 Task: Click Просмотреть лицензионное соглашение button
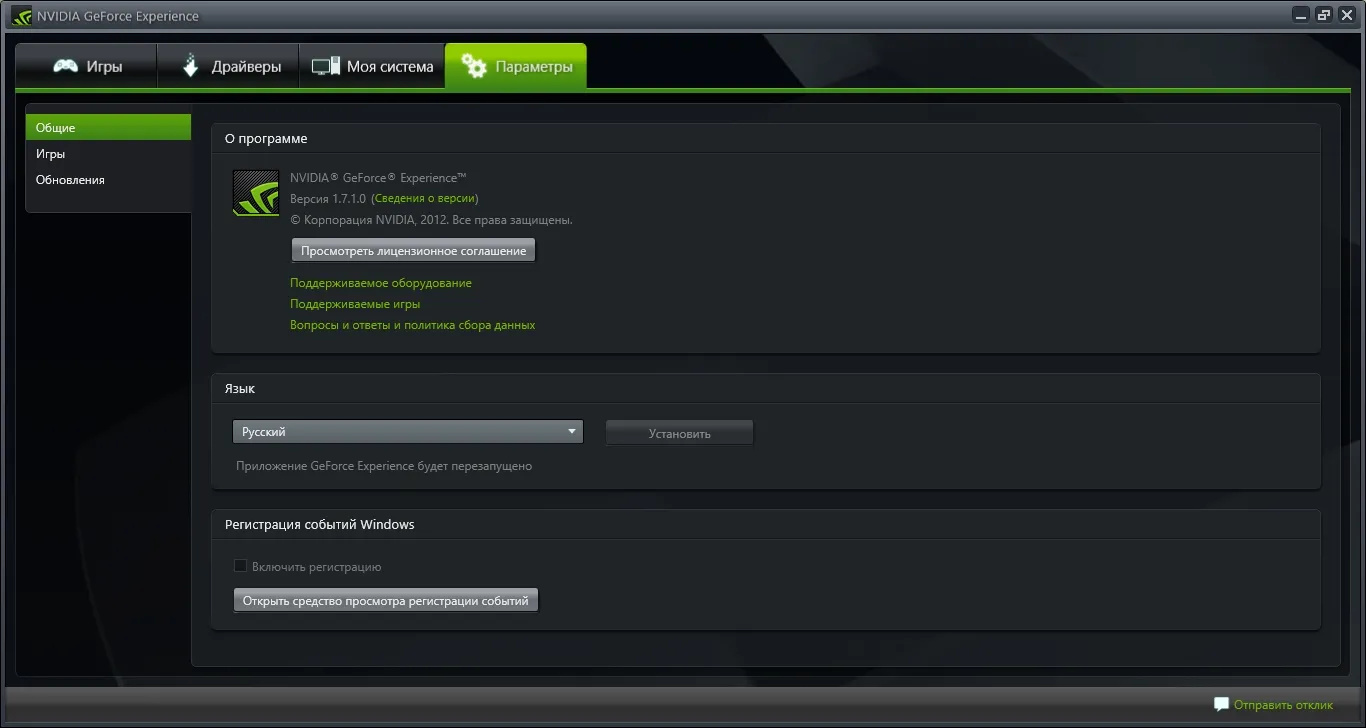[x=413, y=251]
